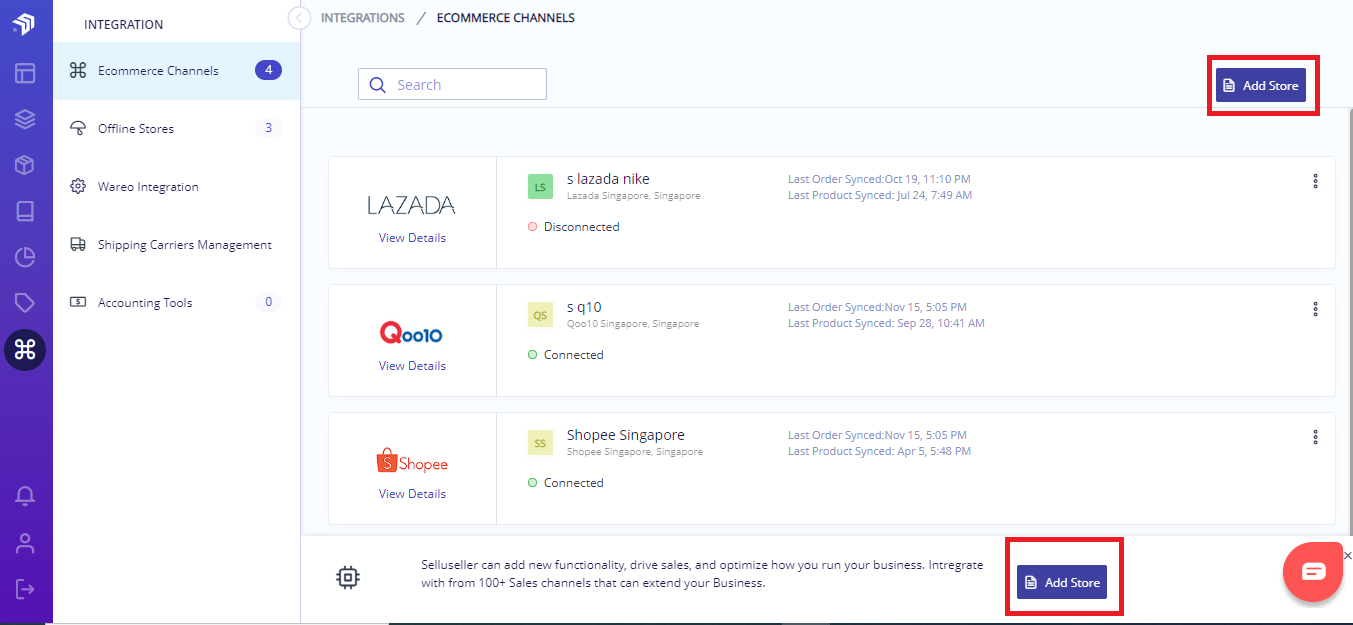Open the box package icon in sidebar

pyautogui.click(x=25, y=165)
